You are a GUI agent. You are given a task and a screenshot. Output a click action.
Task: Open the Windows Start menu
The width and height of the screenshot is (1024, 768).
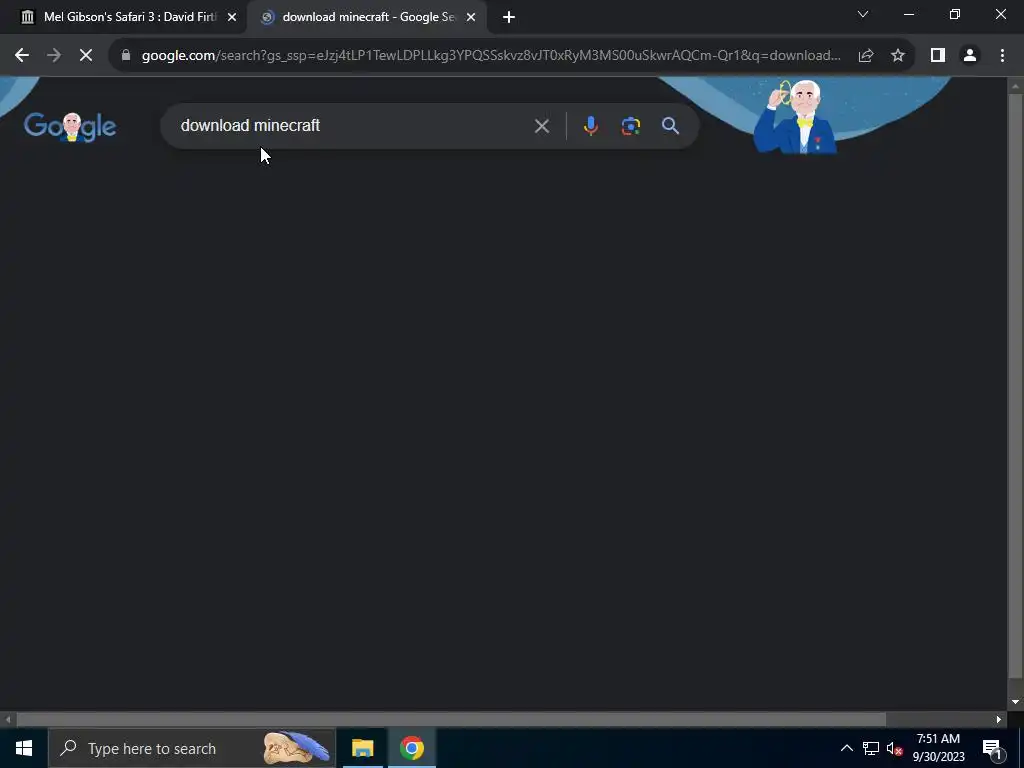[24, 748]
